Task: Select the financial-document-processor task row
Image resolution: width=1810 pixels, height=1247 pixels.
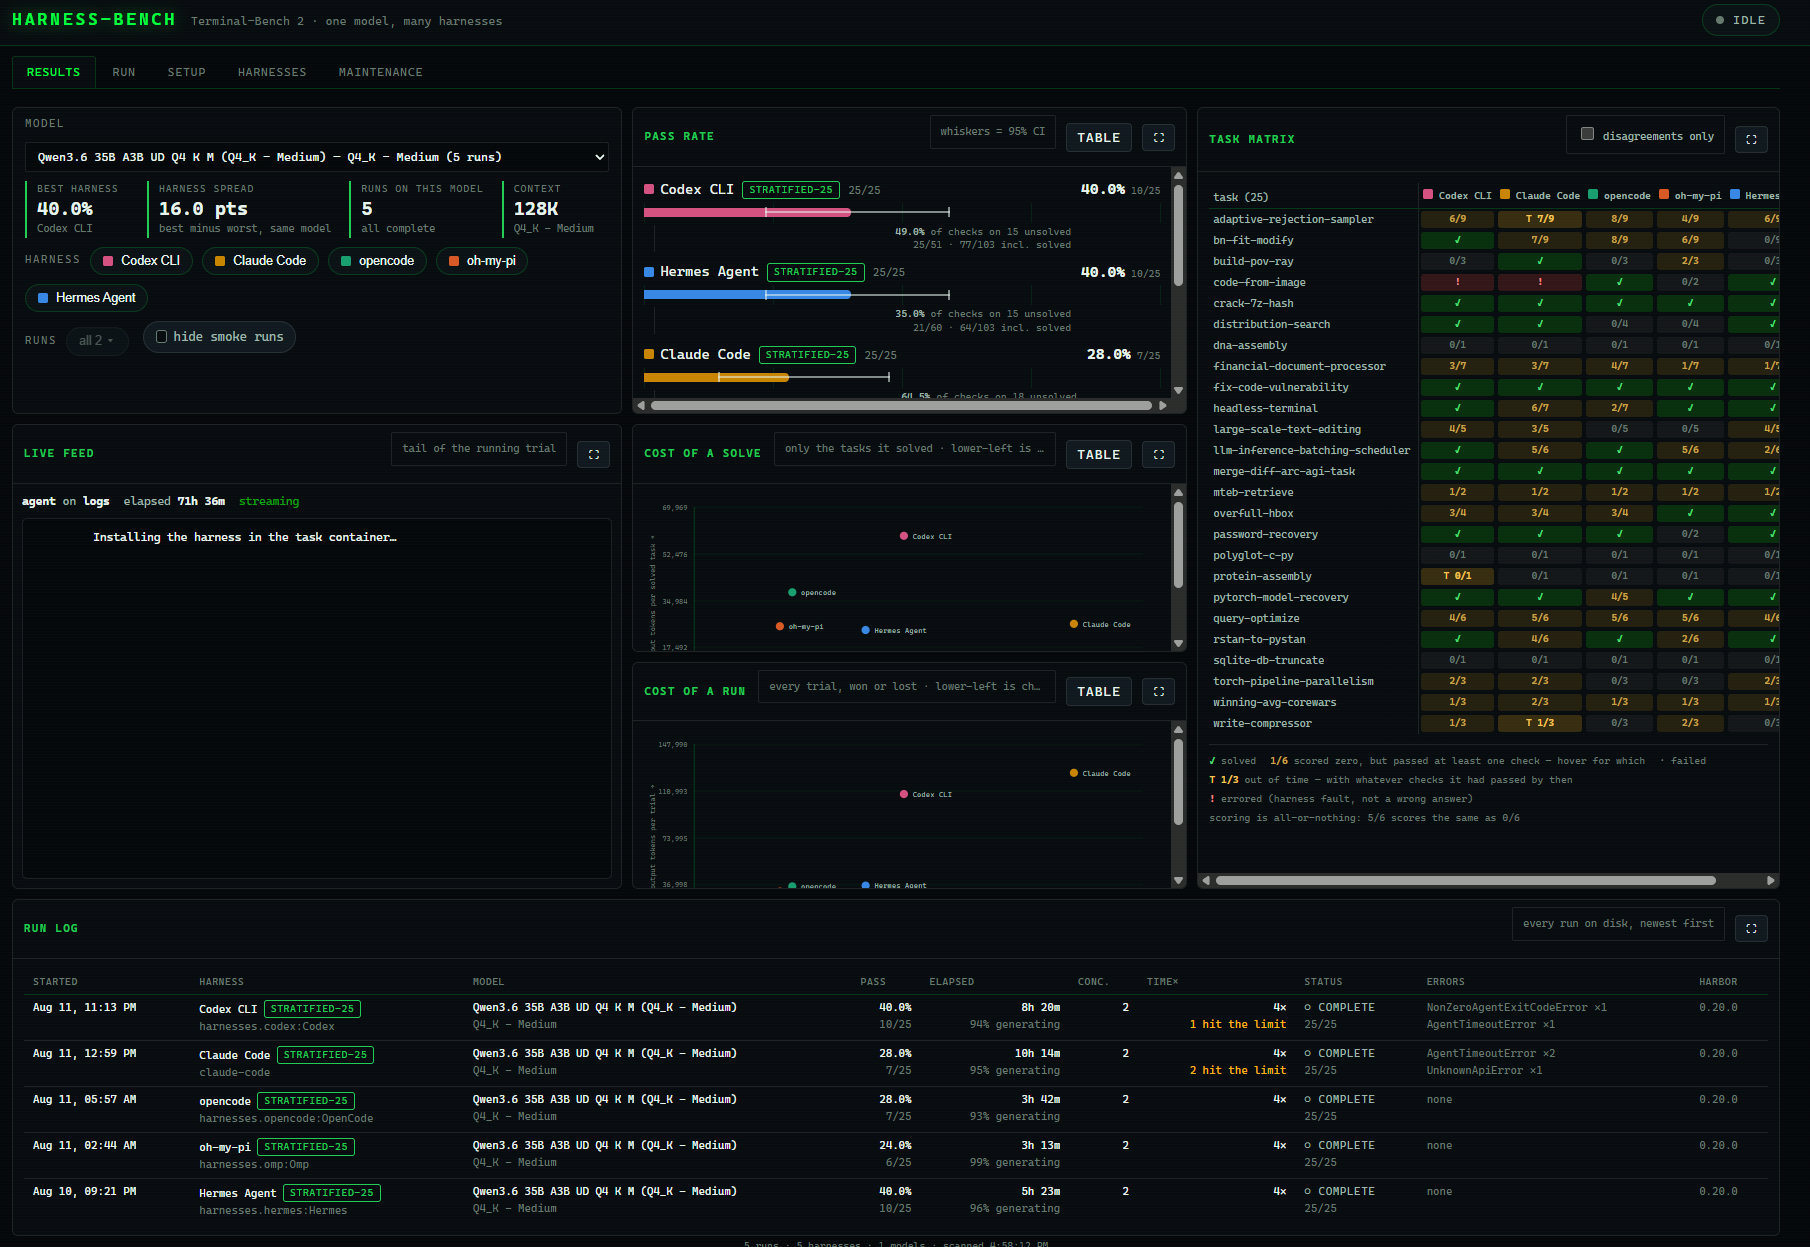Action: click(x=1299, y=367)
